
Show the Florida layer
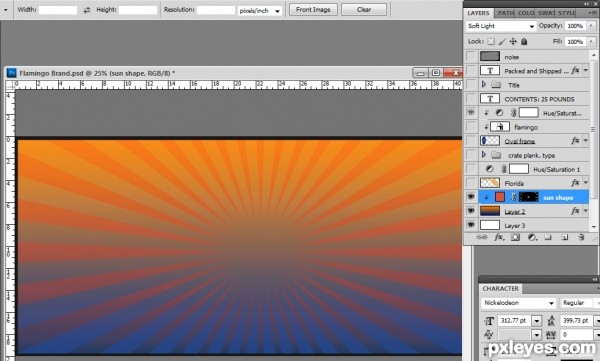click(471, 183)
